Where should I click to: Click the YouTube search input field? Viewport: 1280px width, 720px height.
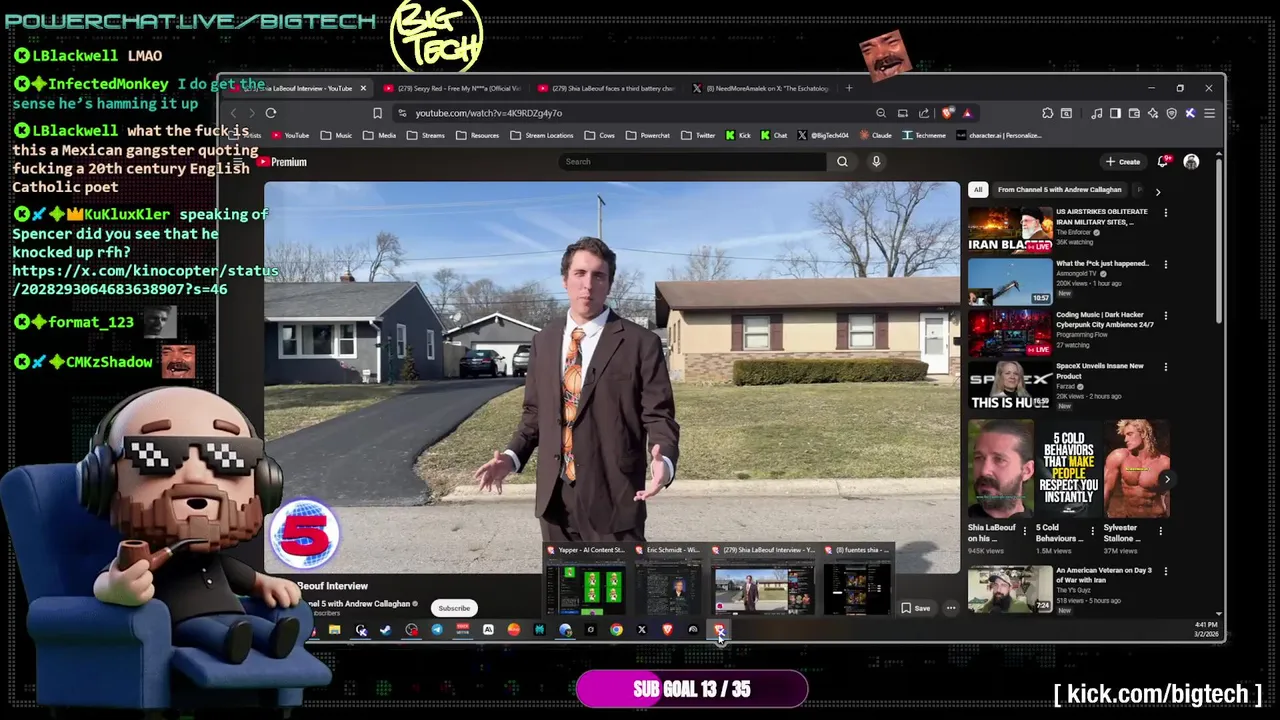click(692, 162)
